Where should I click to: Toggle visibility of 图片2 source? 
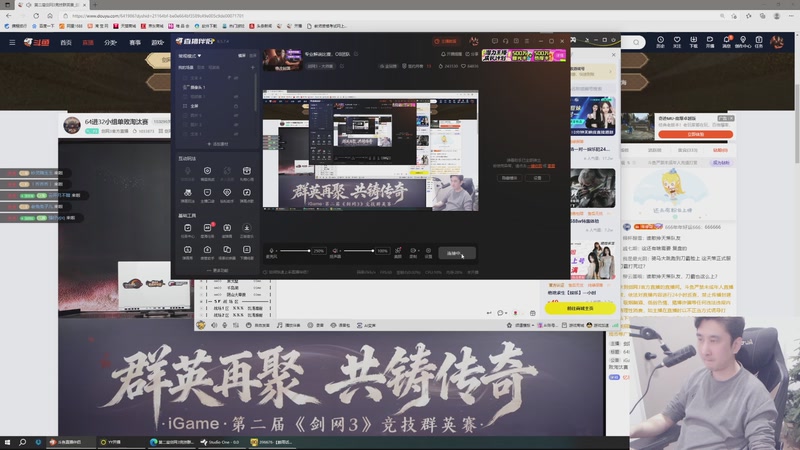click(236, 124)
